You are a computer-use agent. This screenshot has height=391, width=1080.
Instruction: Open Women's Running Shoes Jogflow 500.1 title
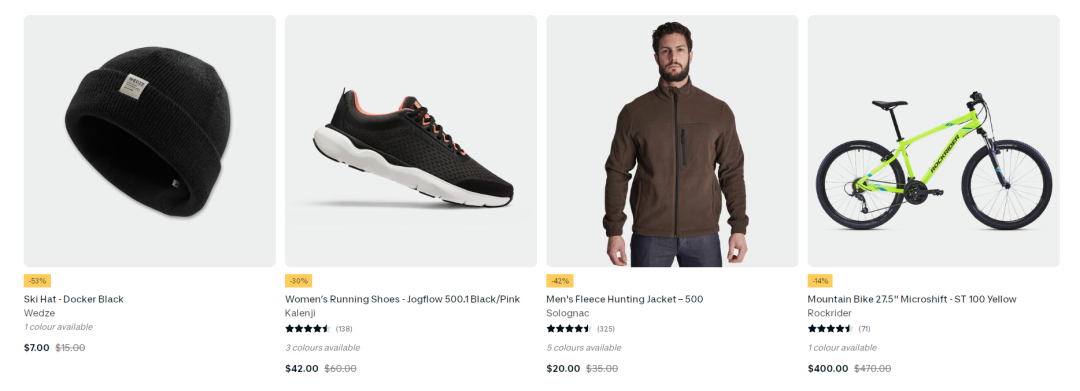[402, 299]
